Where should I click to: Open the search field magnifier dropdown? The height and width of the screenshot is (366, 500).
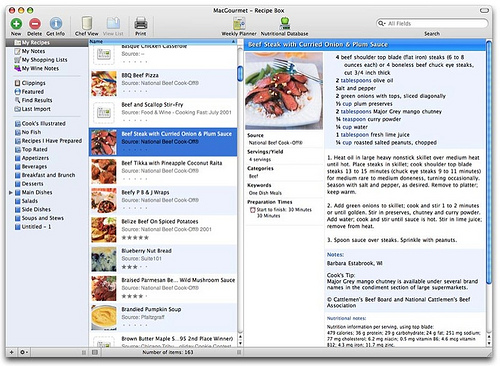(381, 23)
